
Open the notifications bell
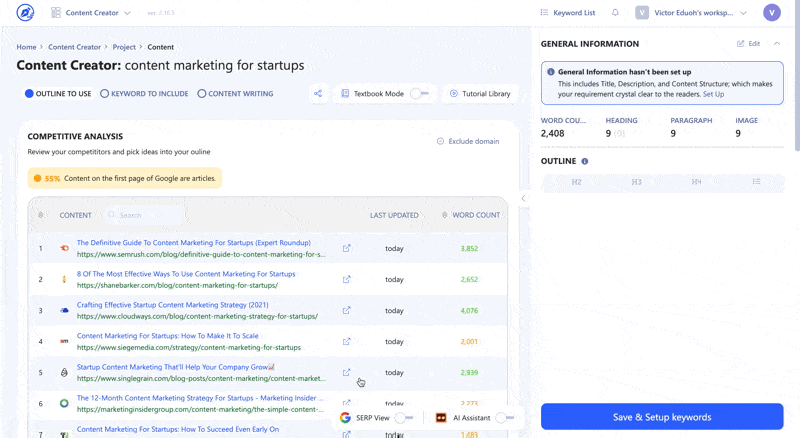615,12
